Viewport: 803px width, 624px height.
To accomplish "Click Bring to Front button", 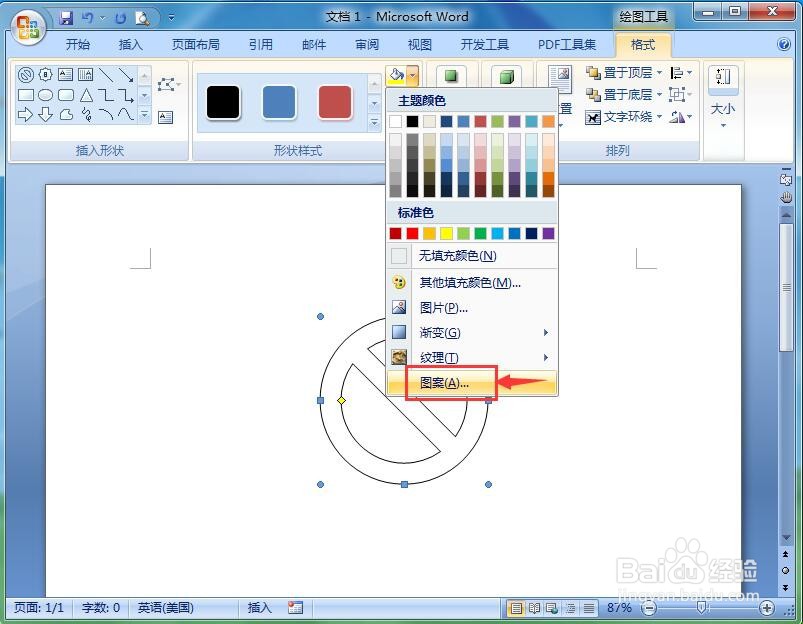I will tap(619, 73).
